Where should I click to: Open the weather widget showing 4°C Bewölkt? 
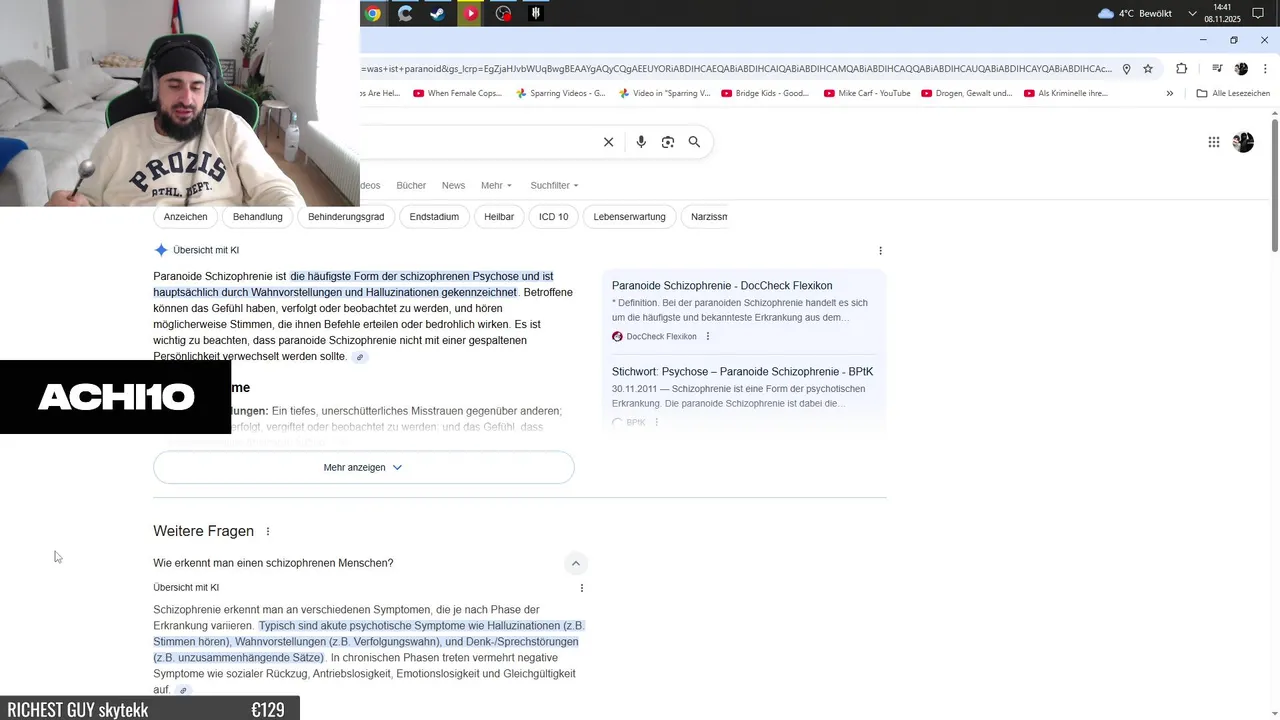pos(1137,13)
